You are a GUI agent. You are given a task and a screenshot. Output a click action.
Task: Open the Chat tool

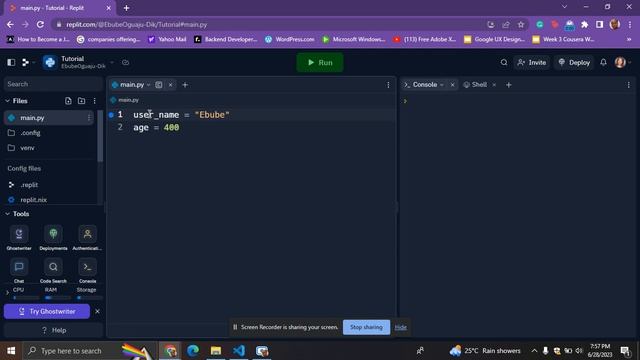tap(19, 271)
